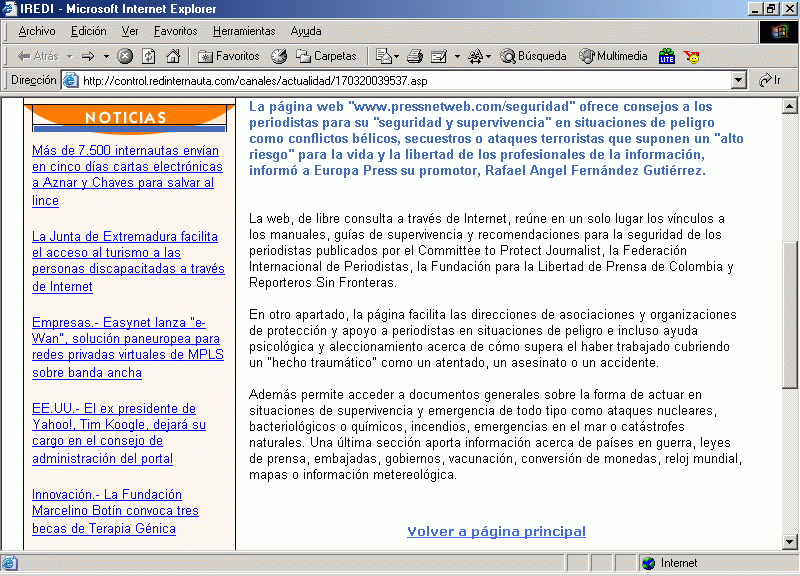Open the Fundación Marcelino Botín news link
800x576 pixels.
pos(115,511)
